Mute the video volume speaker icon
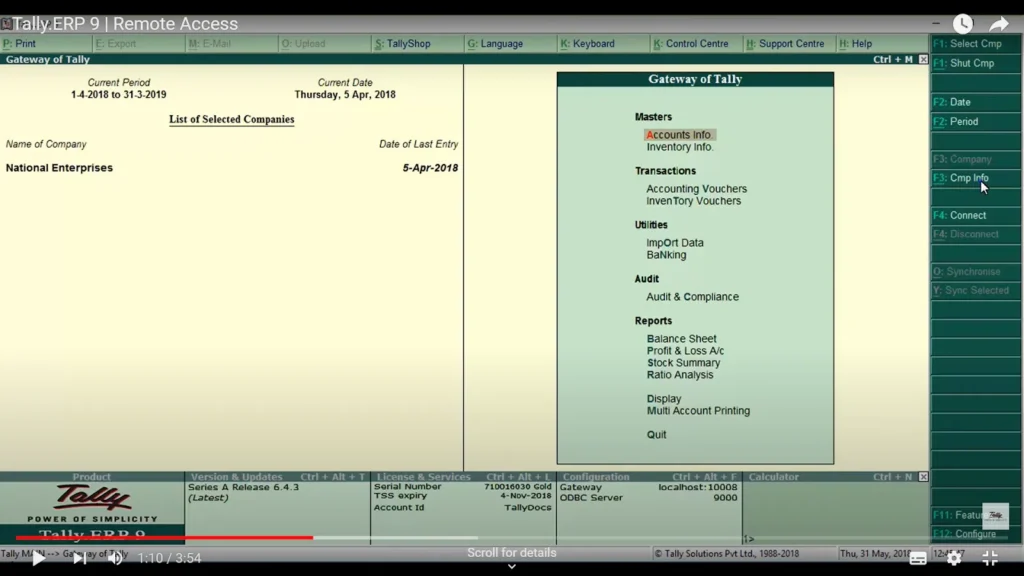The image size is (1024, 576). (116, 558)
